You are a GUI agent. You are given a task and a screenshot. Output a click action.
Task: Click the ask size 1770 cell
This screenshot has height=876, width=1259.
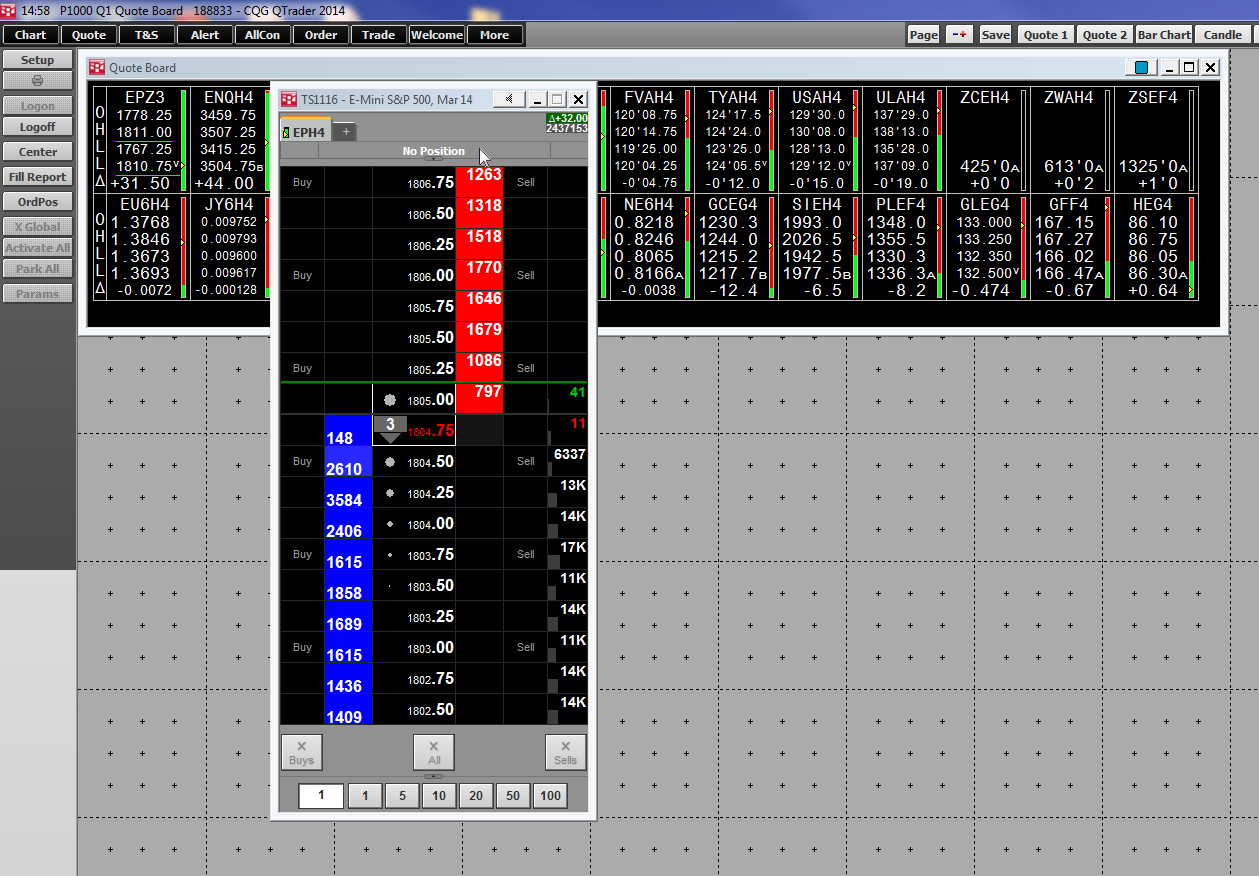pyautogui.click(x=479, y=275)
